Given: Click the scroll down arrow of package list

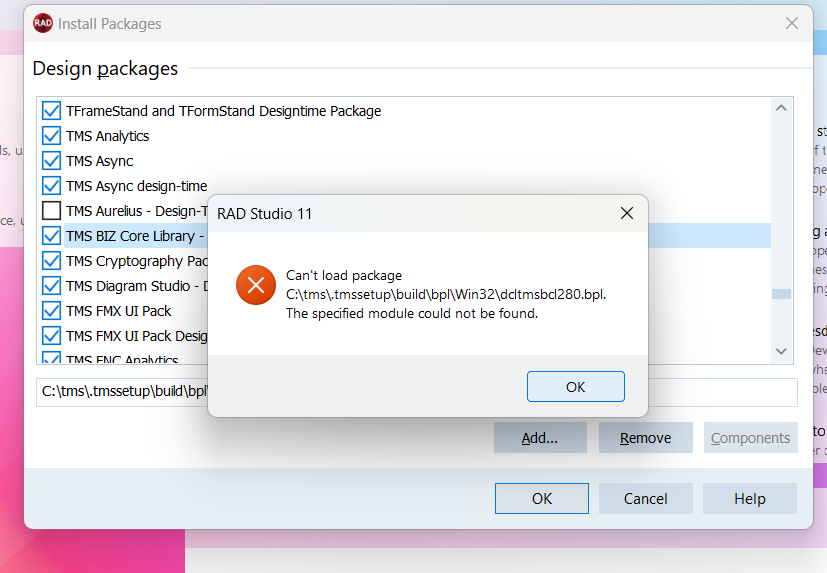Looking at the screenshot, I should (x=781, y=351).
